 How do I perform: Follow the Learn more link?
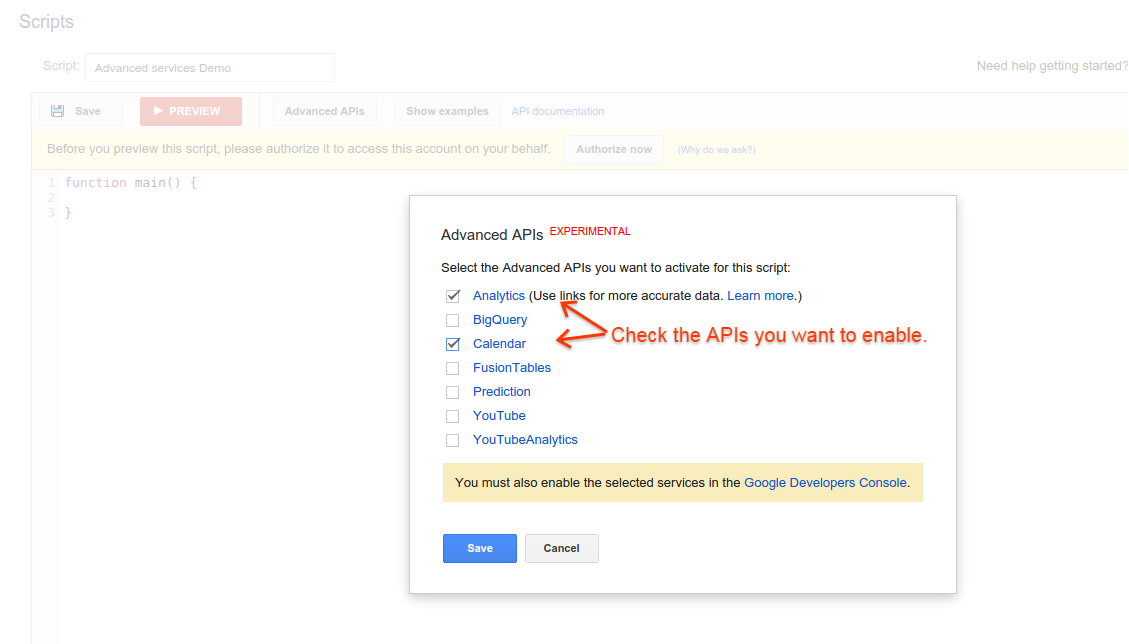[x=761, y=296]
